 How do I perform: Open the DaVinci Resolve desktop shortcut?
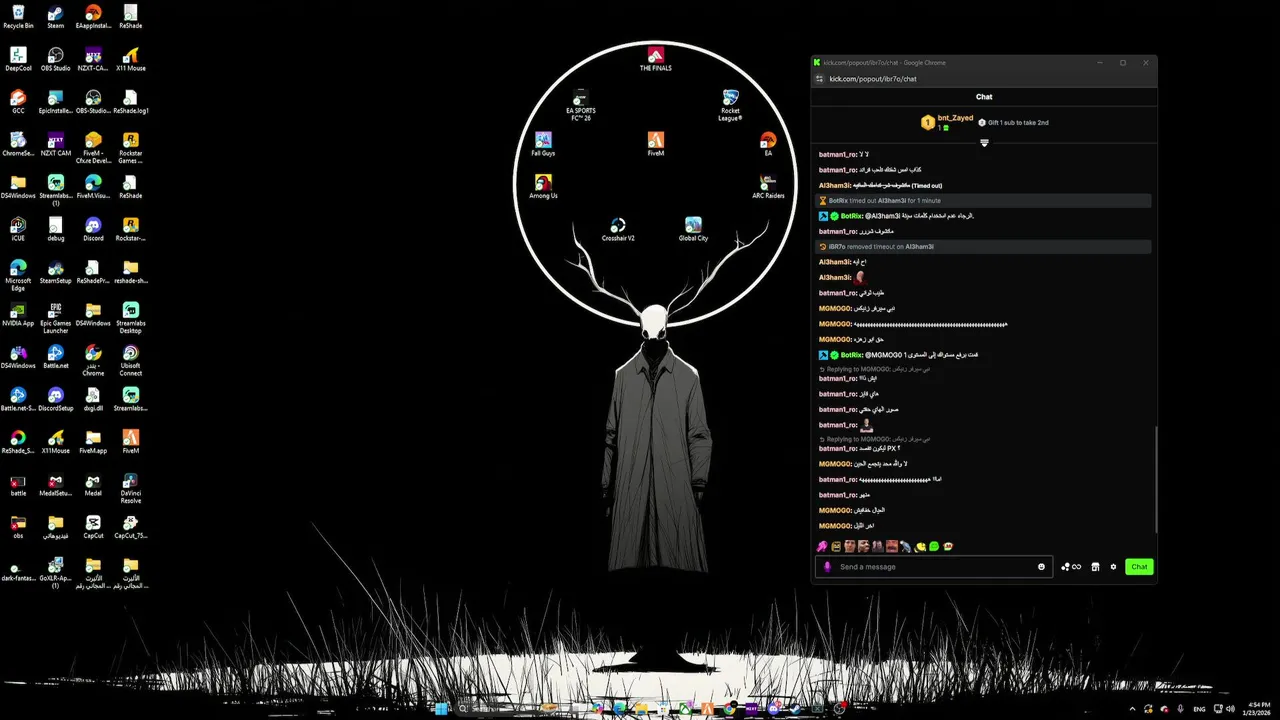[131, 487]
